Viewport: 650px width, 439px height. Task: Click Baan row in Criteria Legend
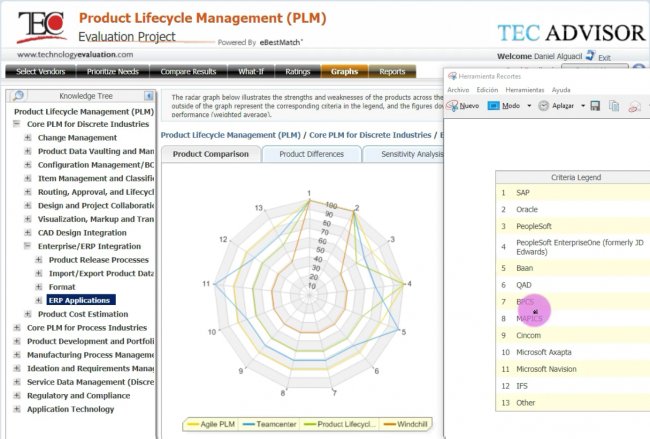[x=573, y=268]
